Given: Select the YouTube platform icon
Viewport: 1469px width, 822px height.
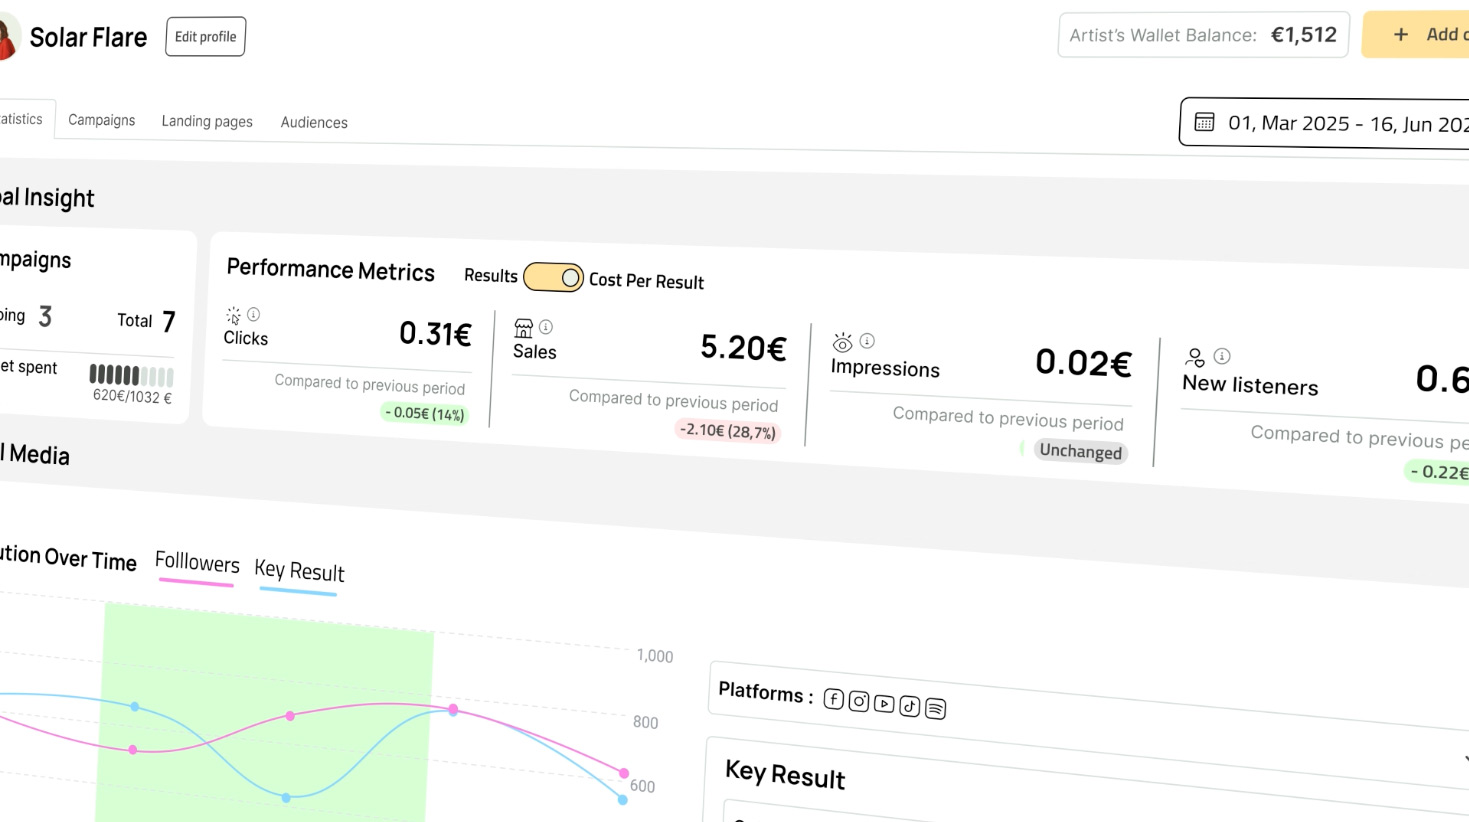Looking at the screenshot, I should coord(884,703).
